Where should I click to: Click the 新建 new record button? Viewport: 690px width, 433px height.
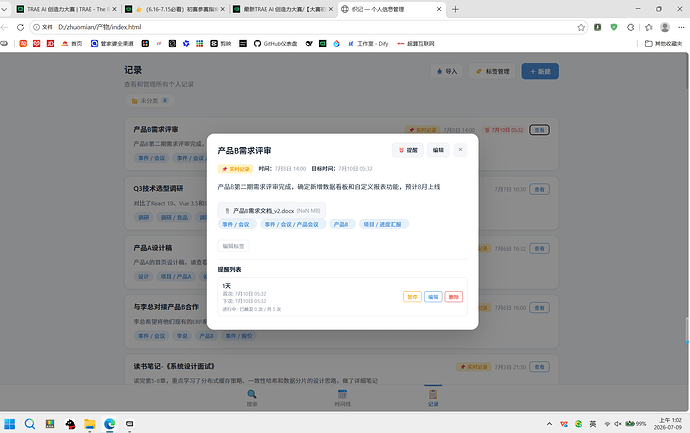tap(540, 71)
